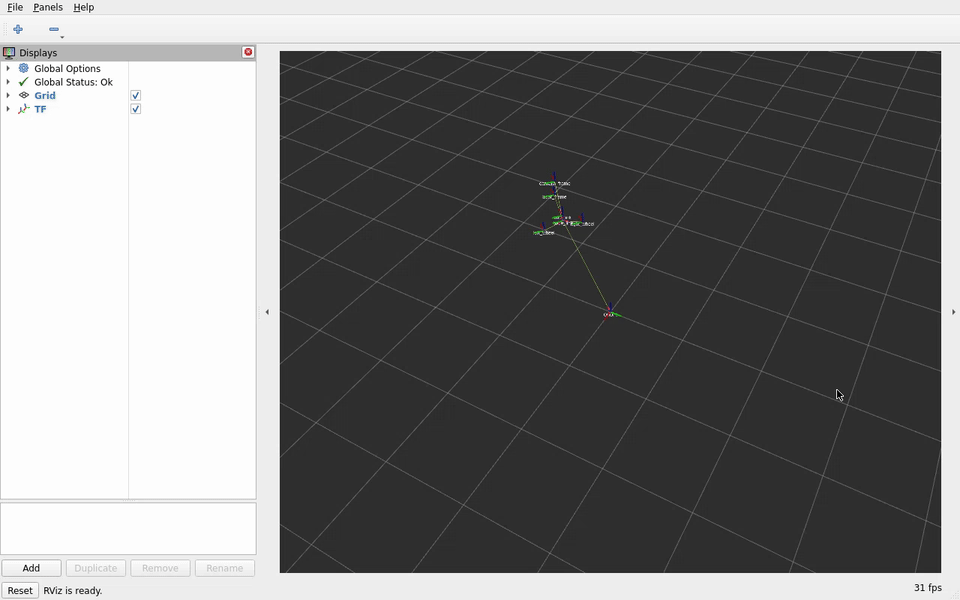This screenshot has height=600, width=960.
Task: Open the Help menu
Action: [x=83, y=7]
